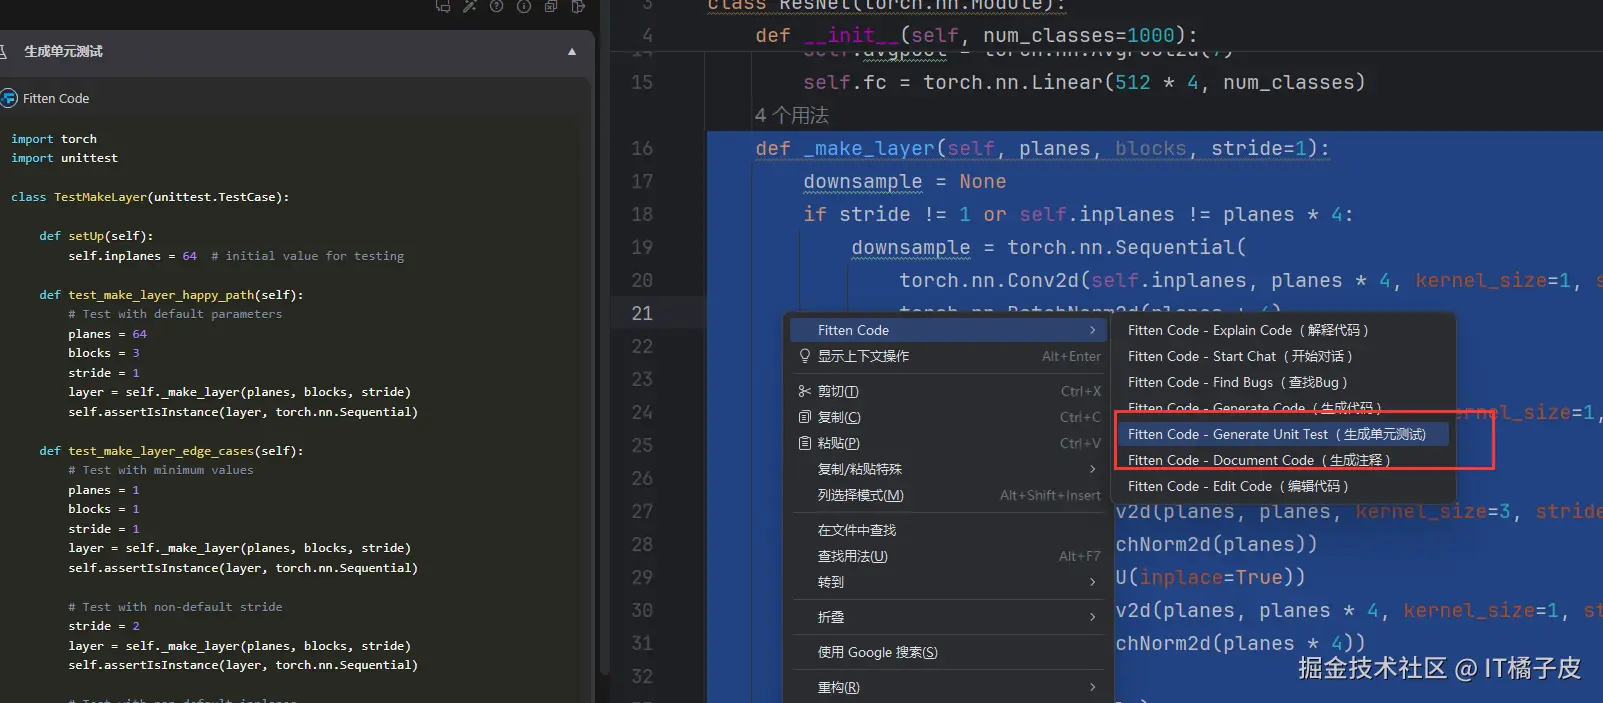Image resolution: width=1603 pixels, height=703 pixels.
Task: Click the 4 个用法 usages hint above _make_layer
Action: 792,115
